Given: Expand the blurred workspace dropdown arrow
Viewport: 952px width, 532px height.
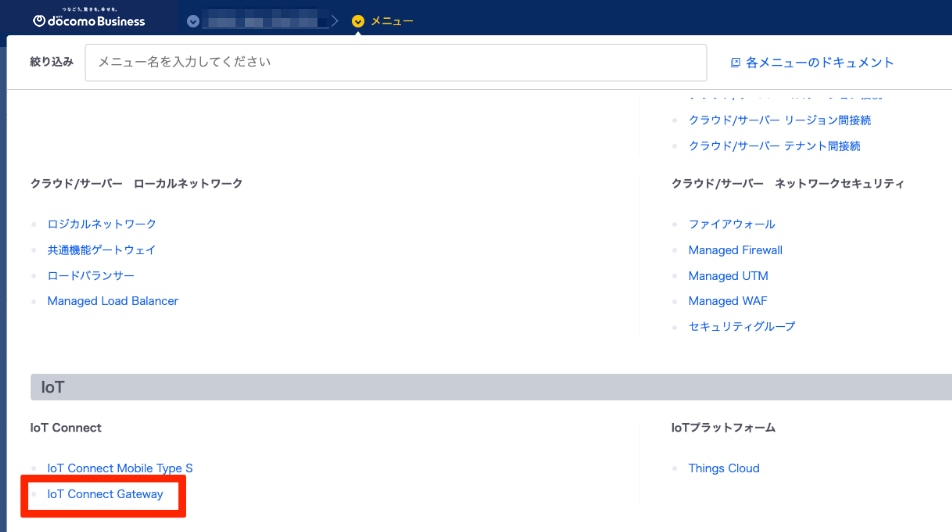Looking at the screenshot, I should coord(193,21).
